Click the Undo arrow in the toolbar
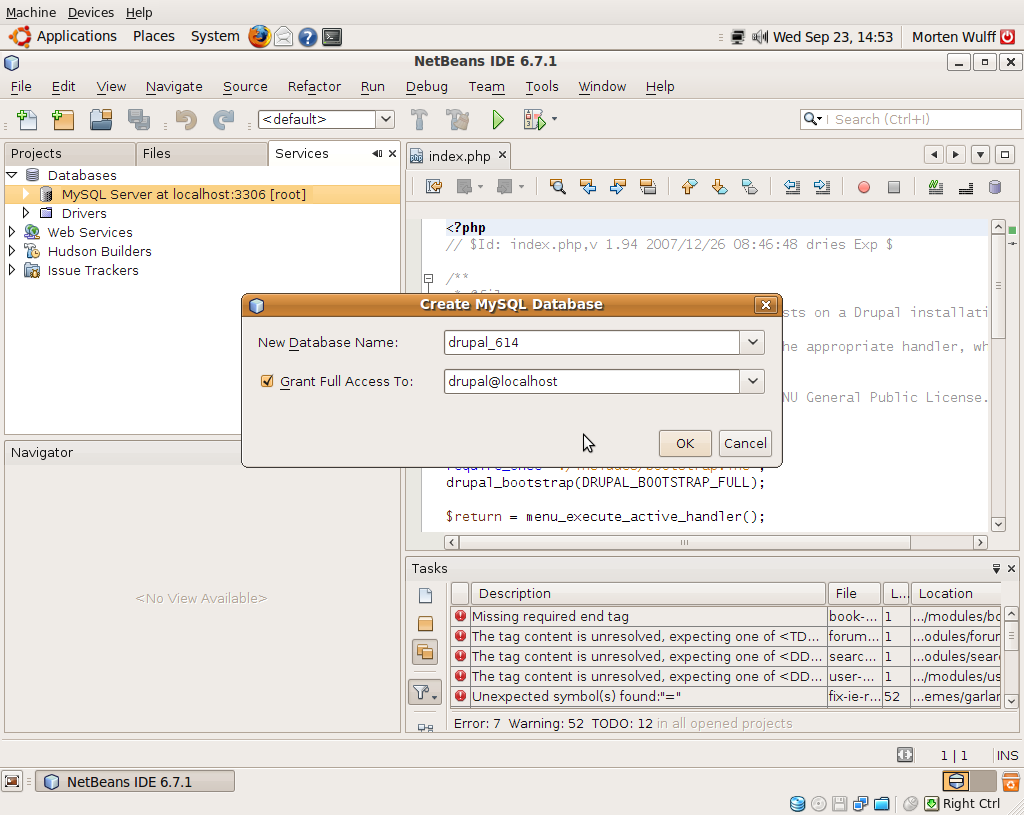The image size is (1024, 815). tap(186, 120)
